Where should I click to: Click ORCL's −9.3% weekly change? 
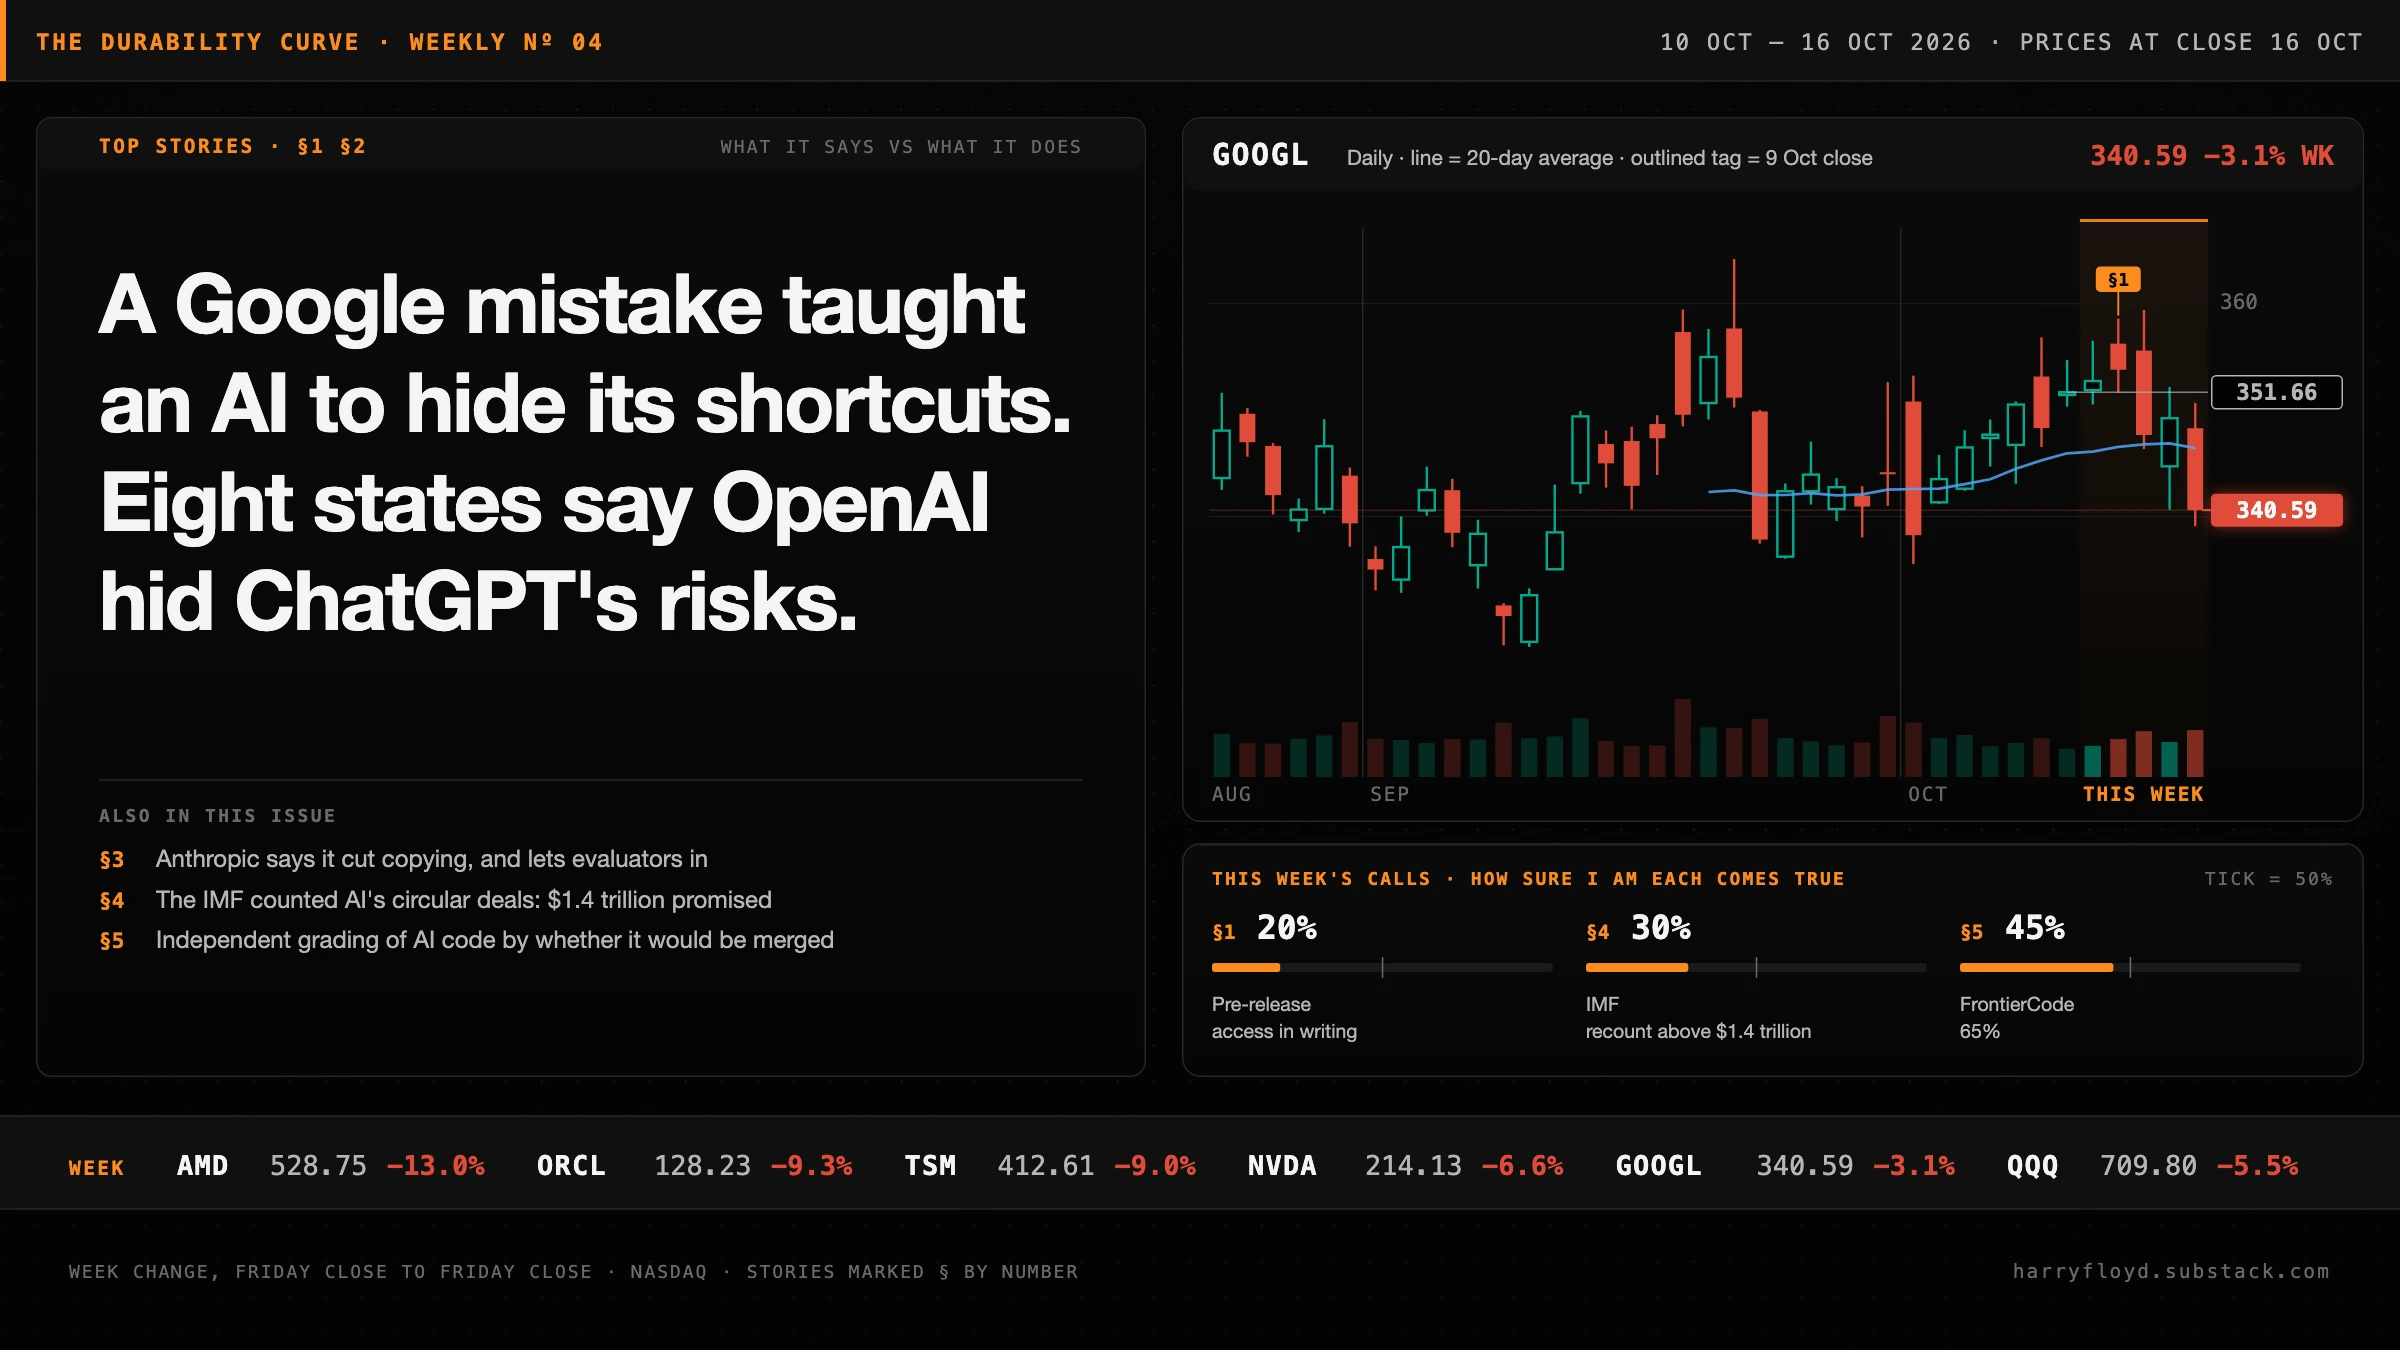811,1166
